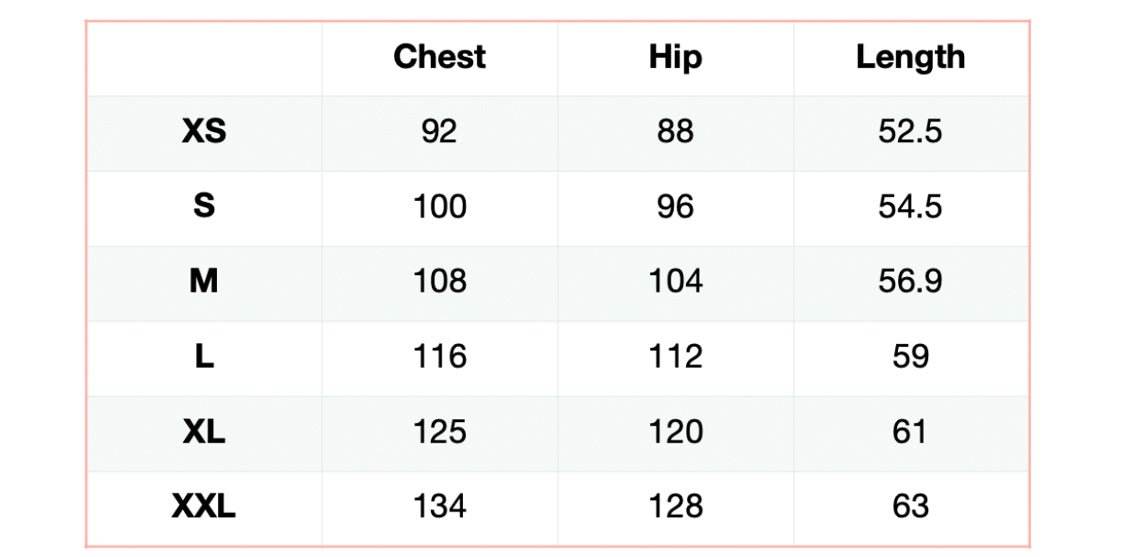
Task: Click the Length column header
Action: (x=910, y=57)
